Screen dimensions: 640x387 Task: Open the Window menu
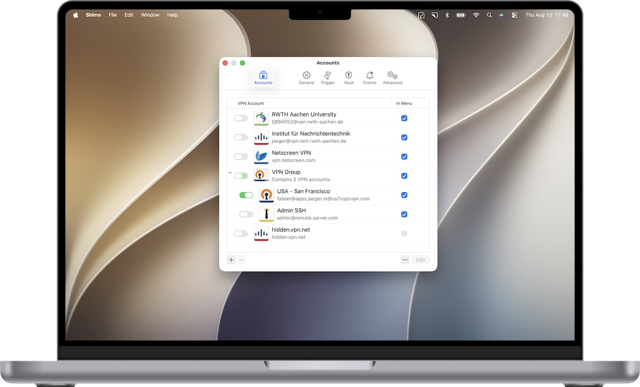tap(150, 15)
